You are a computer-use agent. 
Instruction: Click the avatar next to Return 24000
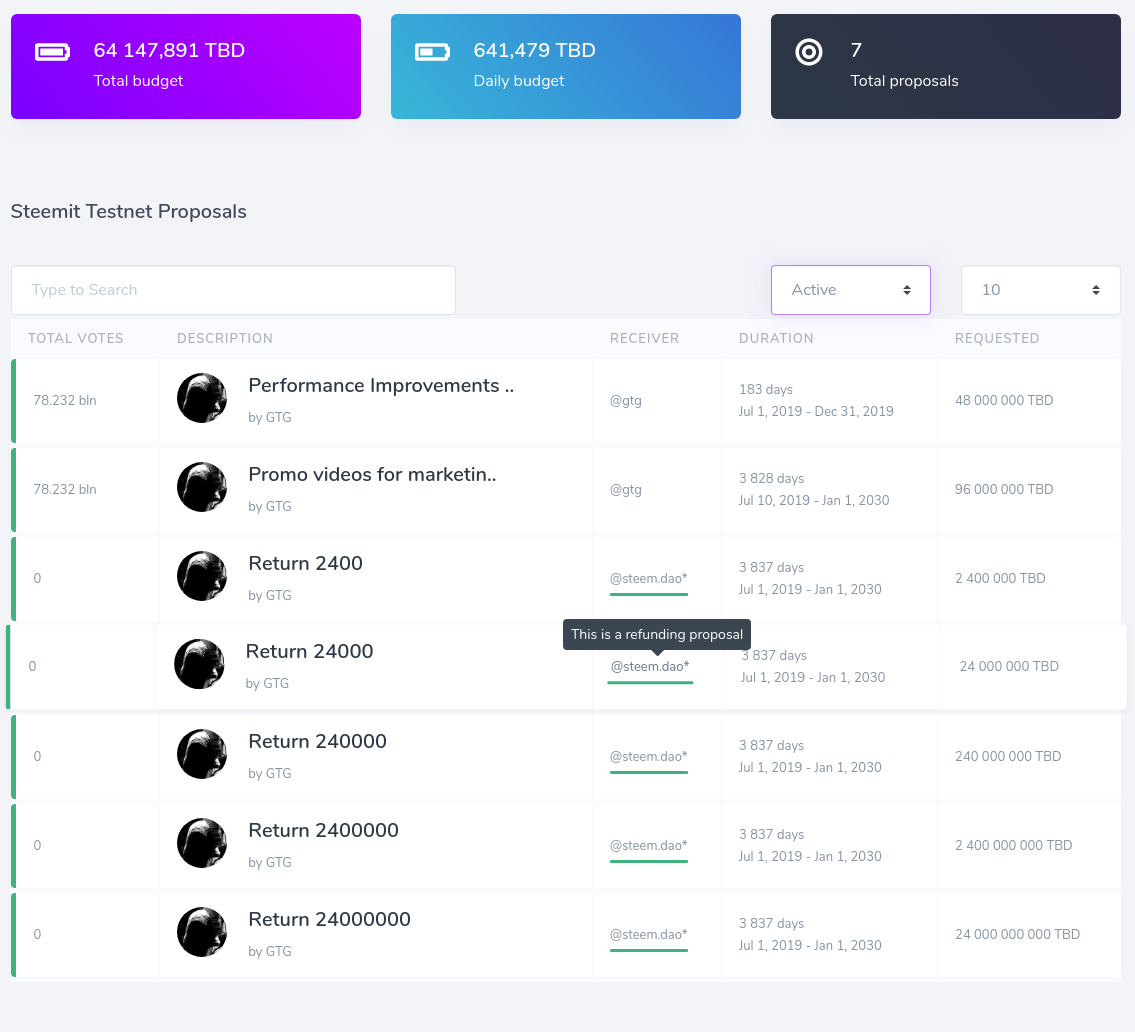coord(199,664)
